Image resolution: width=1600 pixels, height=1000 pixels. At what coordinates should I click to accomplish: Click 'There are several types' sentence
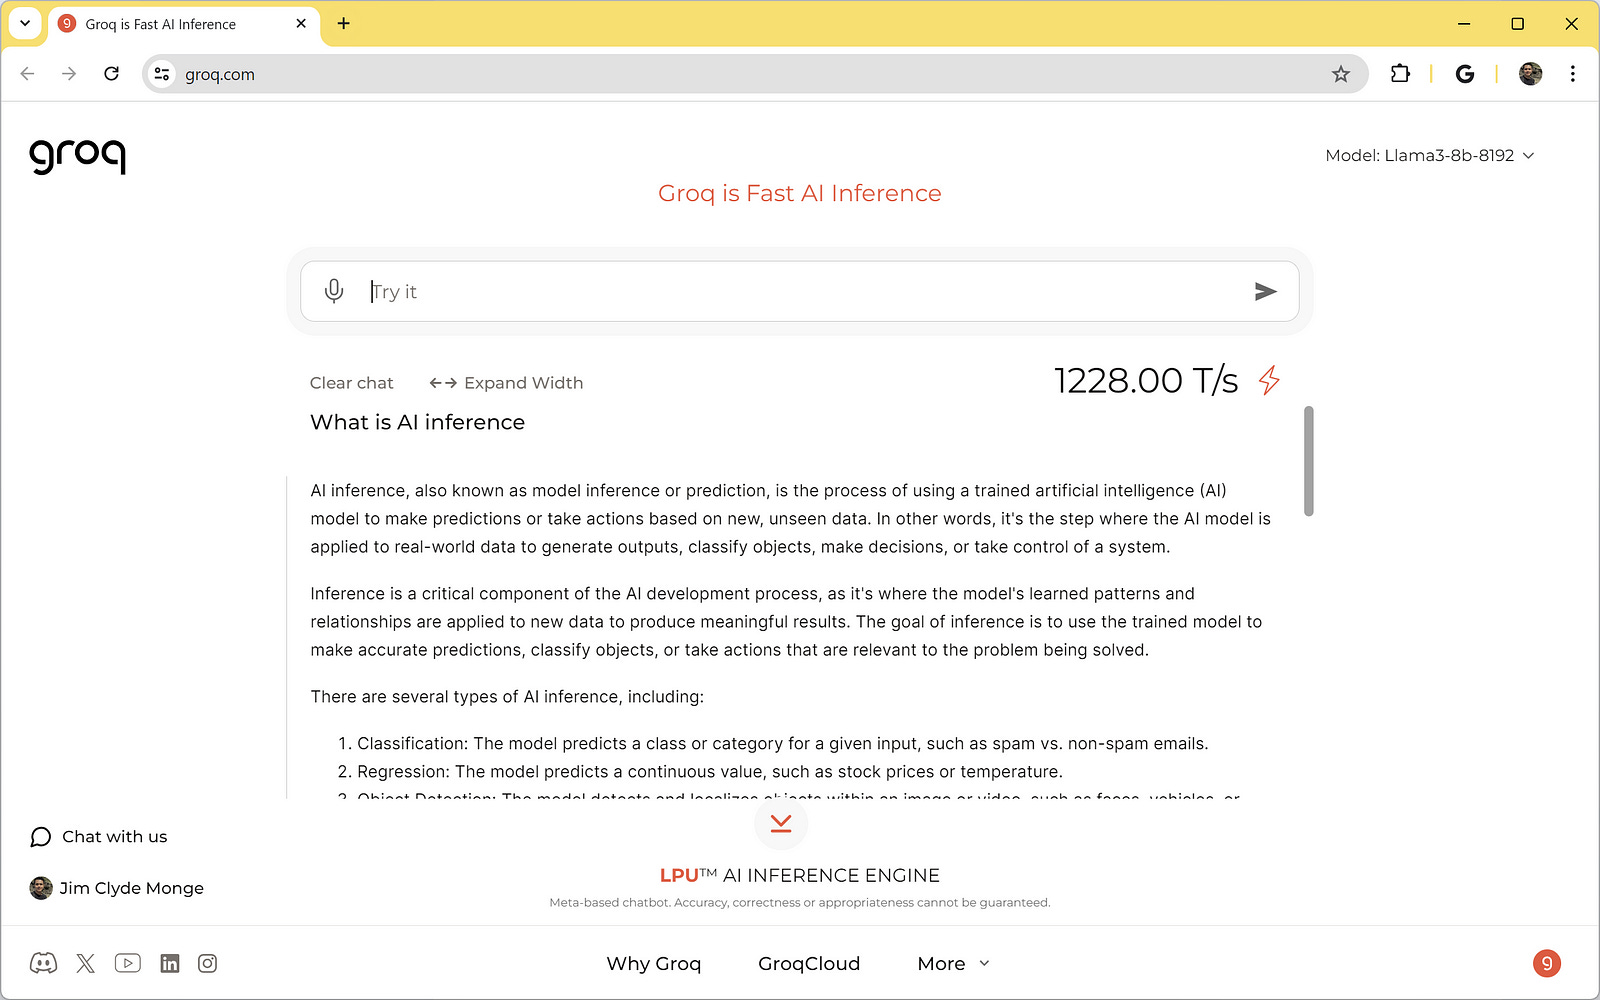coord(507,697)
